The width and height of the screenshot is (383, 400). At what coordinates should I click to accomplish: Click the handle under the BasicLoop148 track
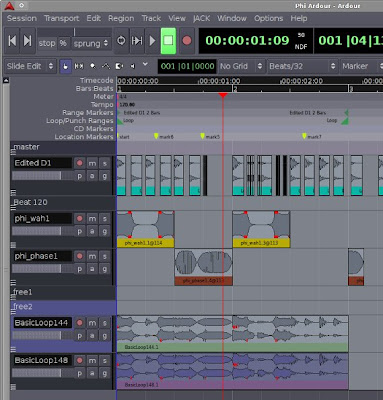[13, 387]
